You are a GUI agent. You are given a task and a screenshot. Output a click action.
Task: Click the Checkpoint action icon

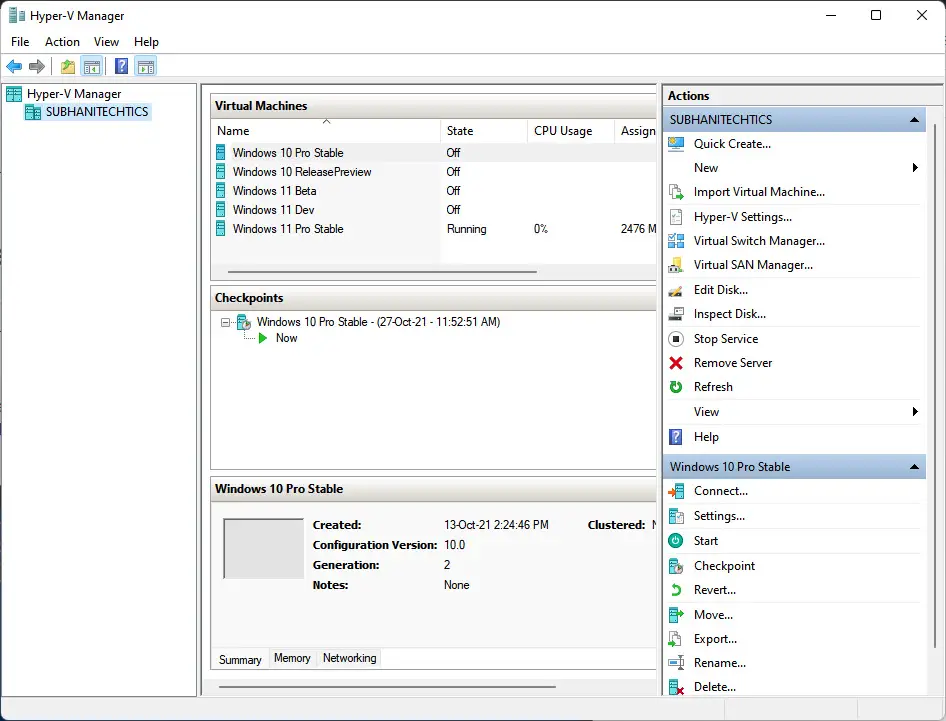(676, 566)
